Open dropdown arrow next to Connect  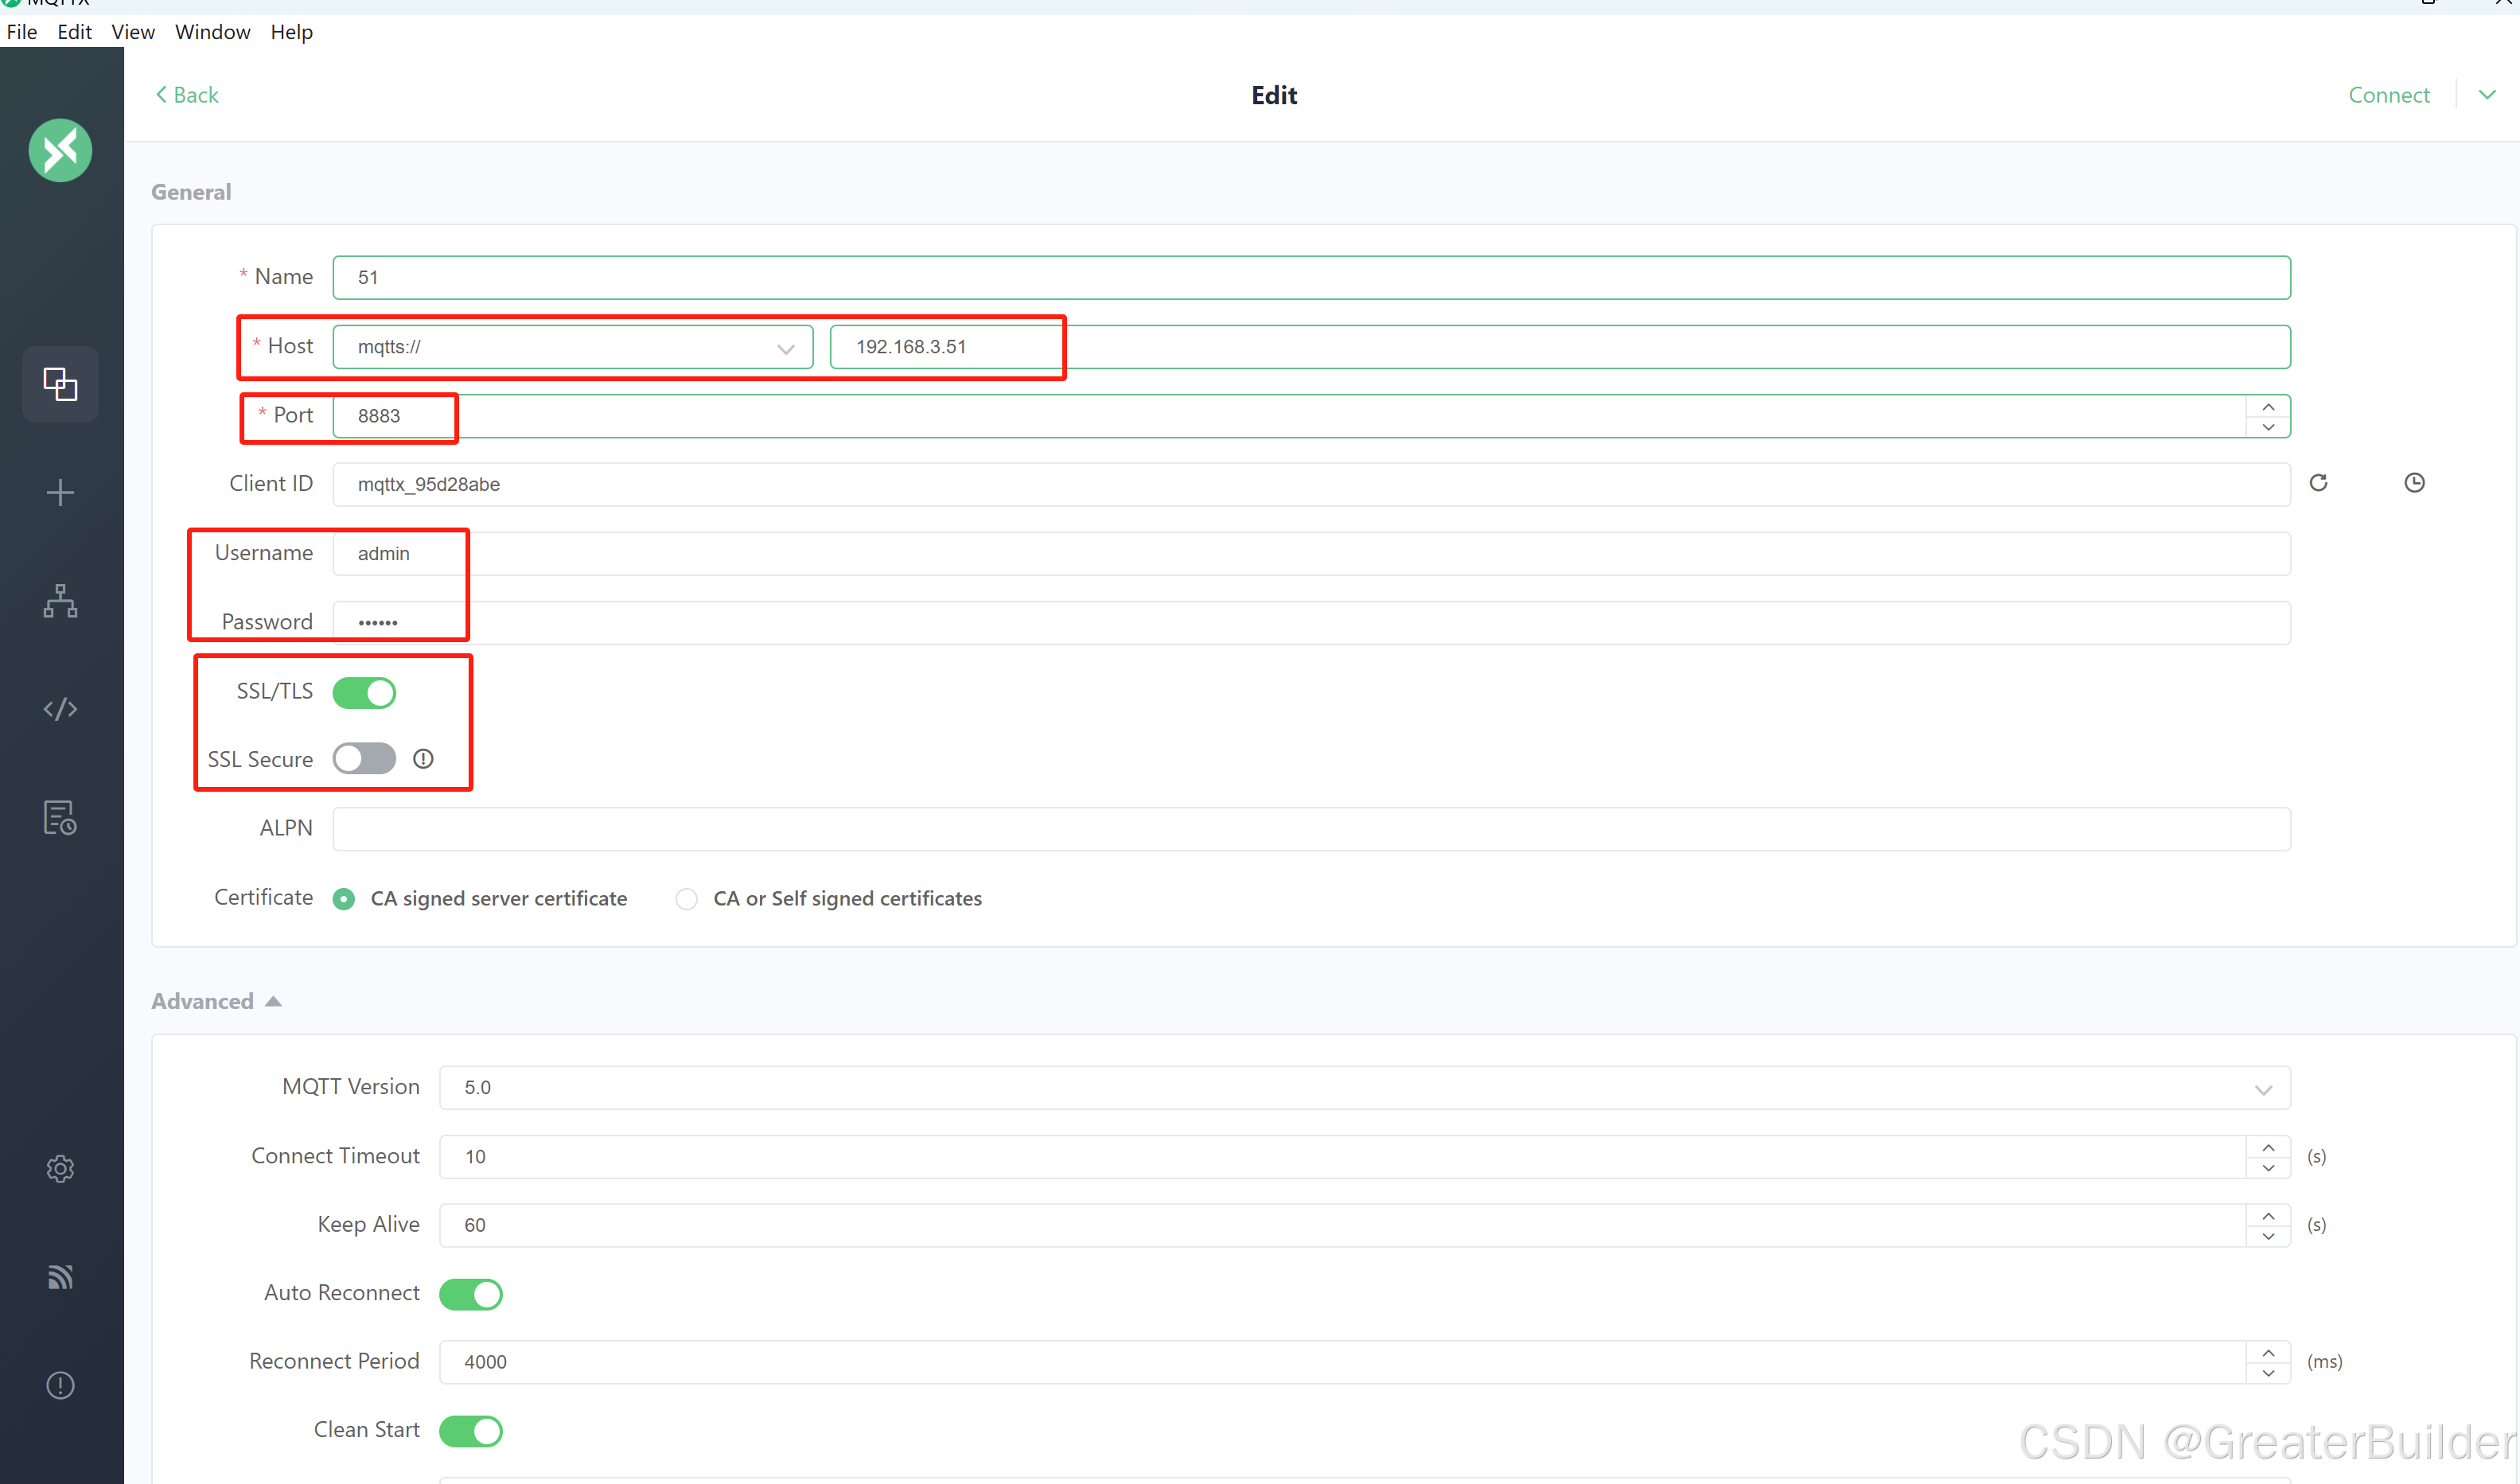[x=2487, y=95]
